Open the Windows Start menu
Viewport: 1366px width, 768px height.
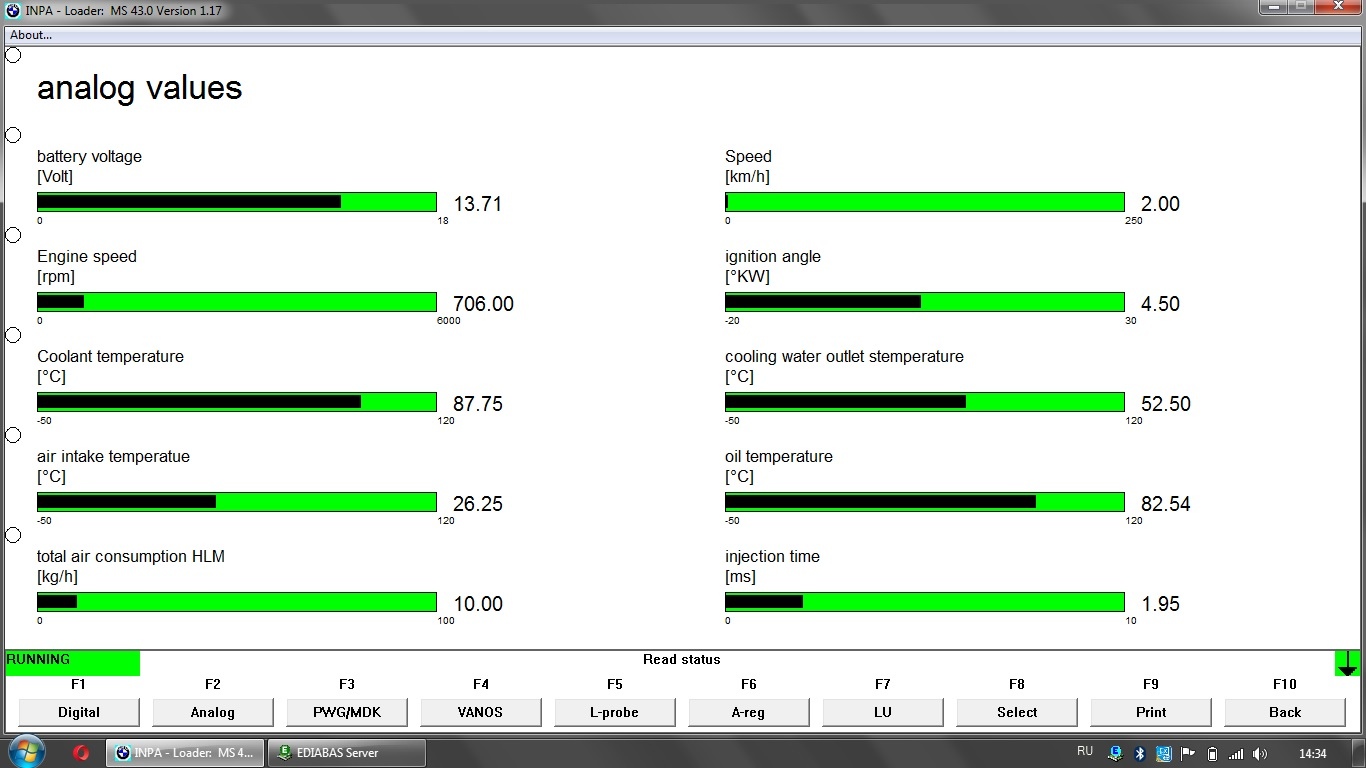27,752
